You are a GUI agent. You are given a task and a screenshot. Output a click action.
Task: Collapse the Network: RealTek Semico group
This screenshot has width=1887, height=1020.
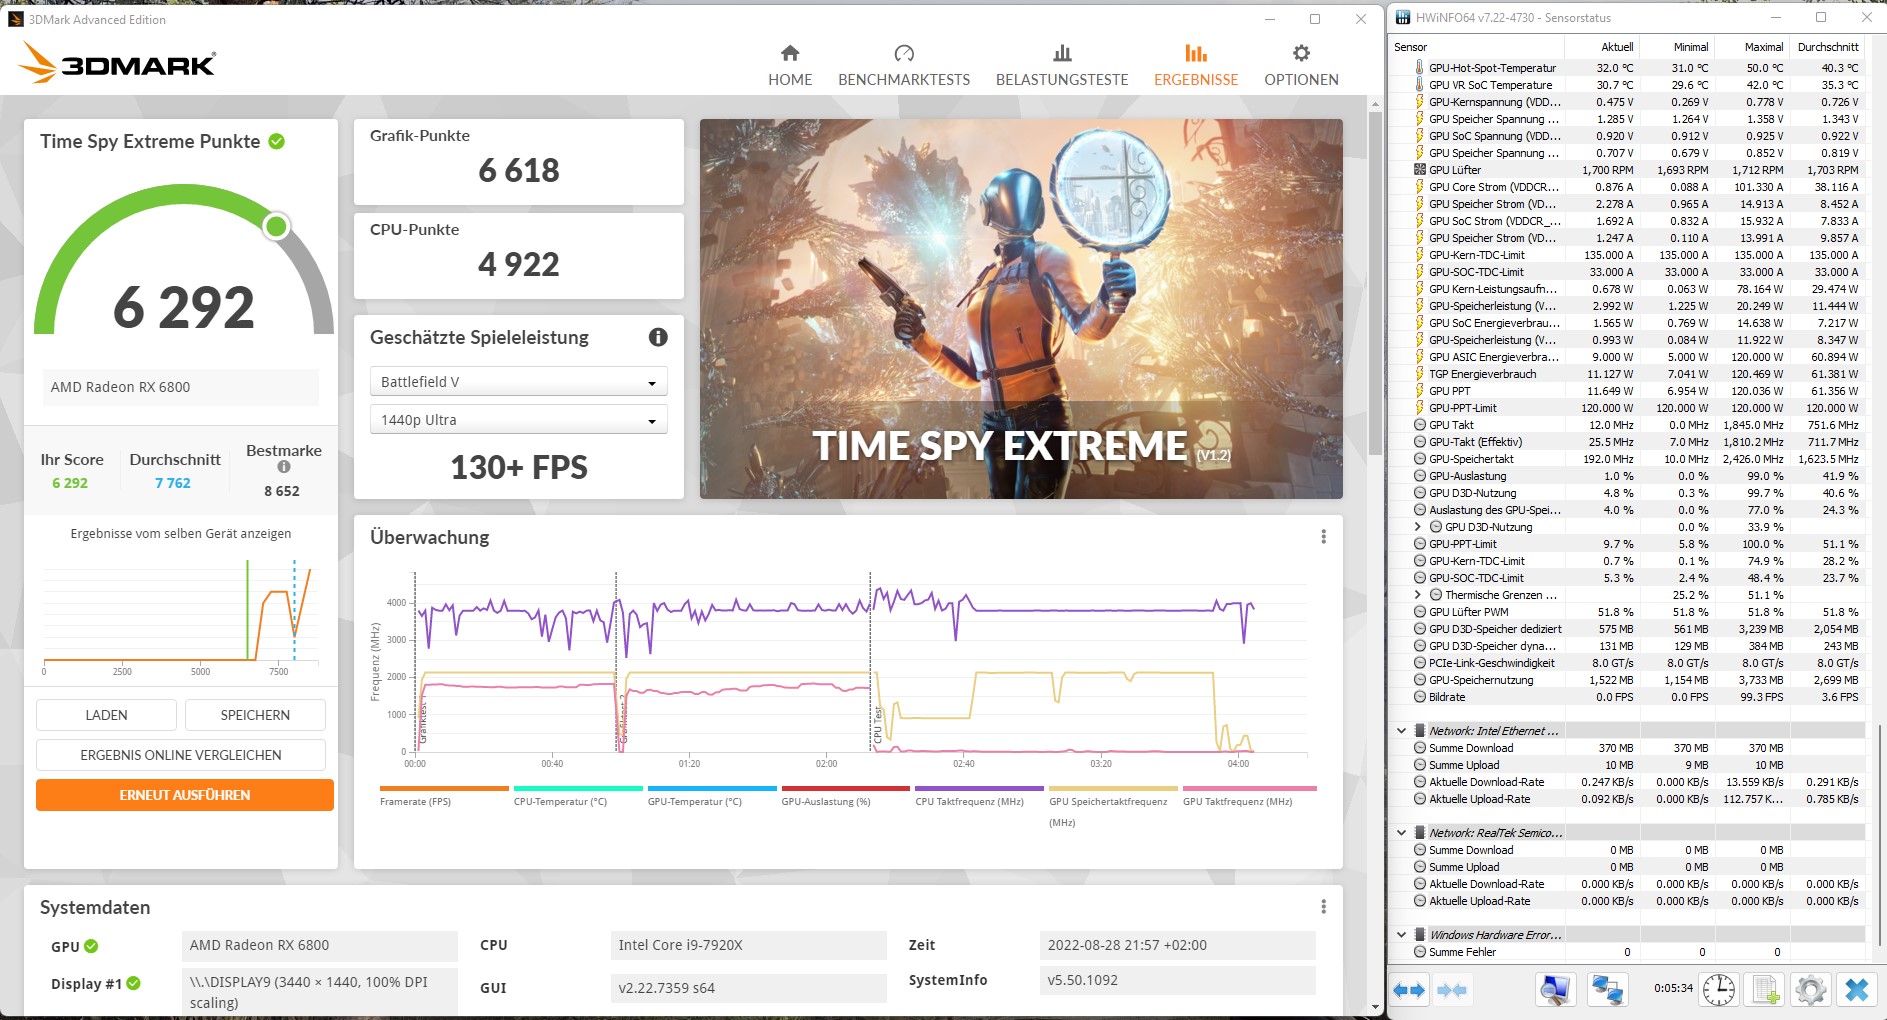click(x=1402, y=833)
